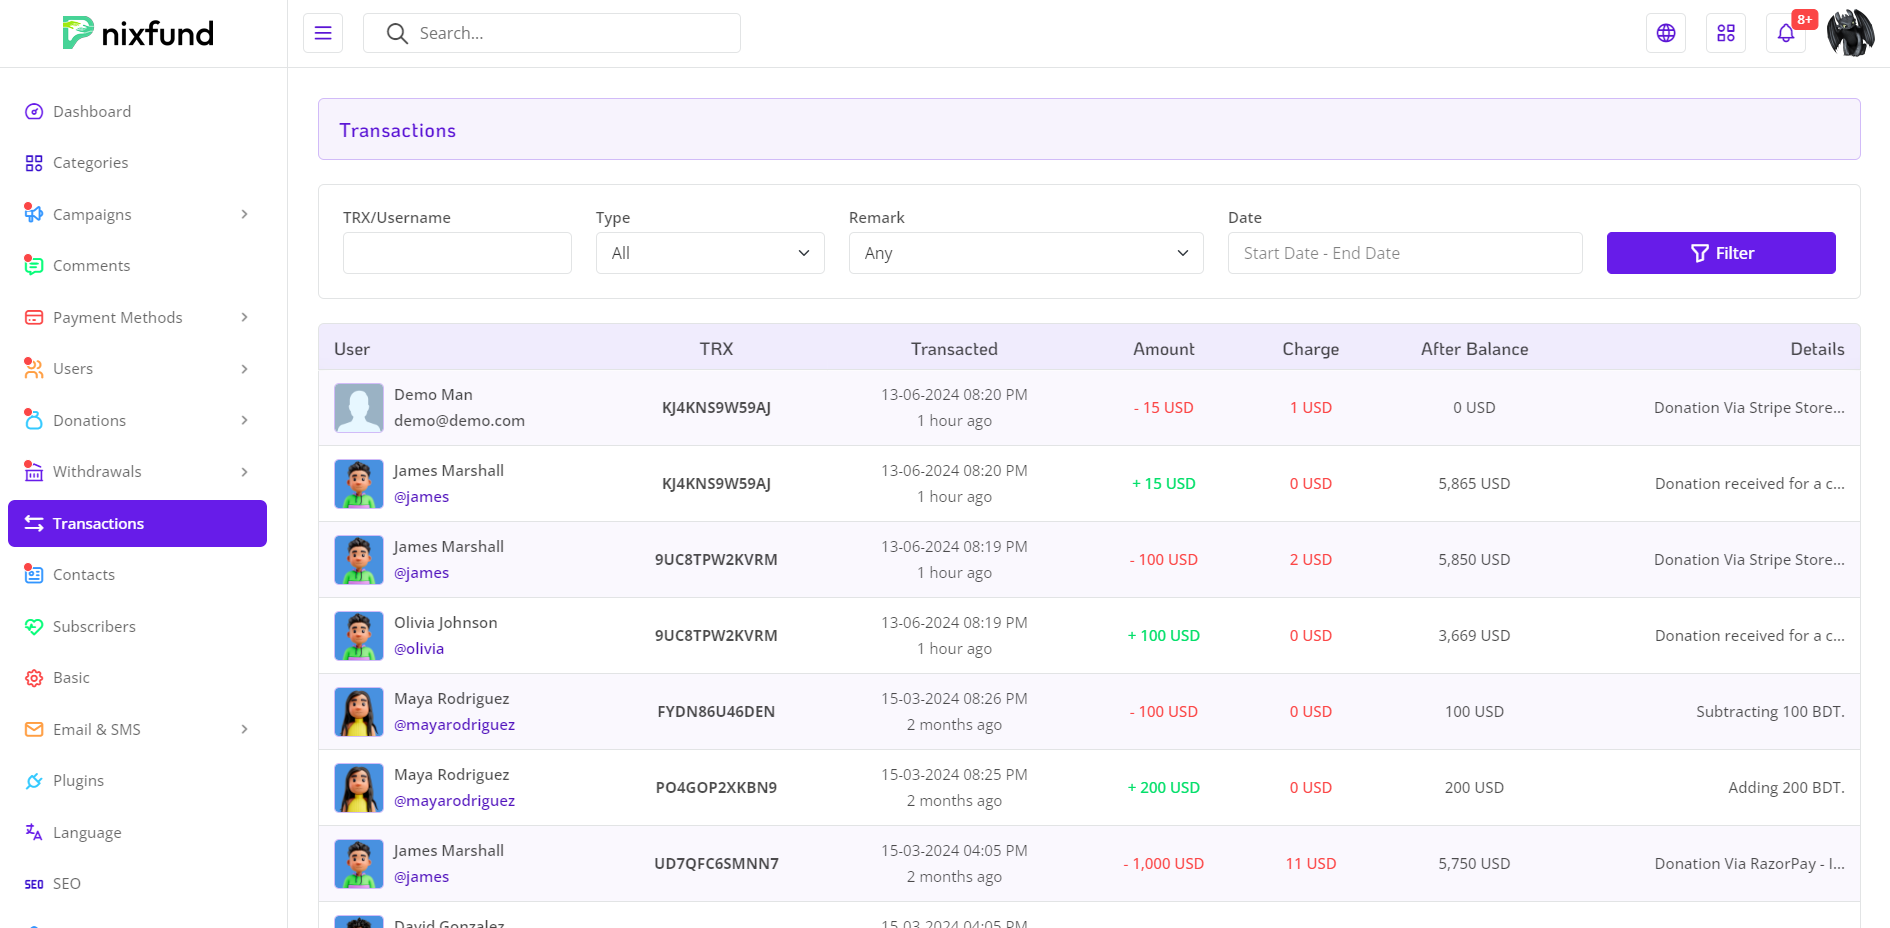Click the Plugins sidebar icon
The image size is (1890, 928).
click(34, 781)
